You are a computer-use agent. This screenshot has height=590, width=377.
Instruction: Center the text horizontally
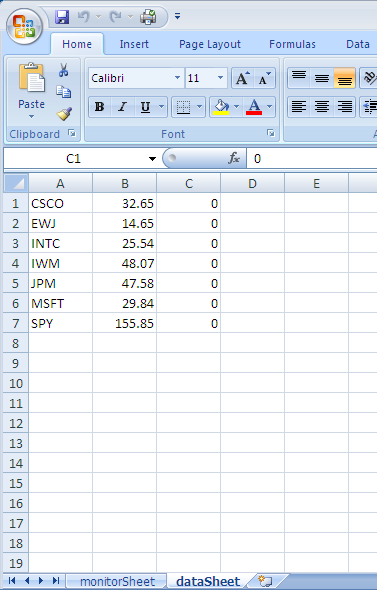[x=322, y=107]
